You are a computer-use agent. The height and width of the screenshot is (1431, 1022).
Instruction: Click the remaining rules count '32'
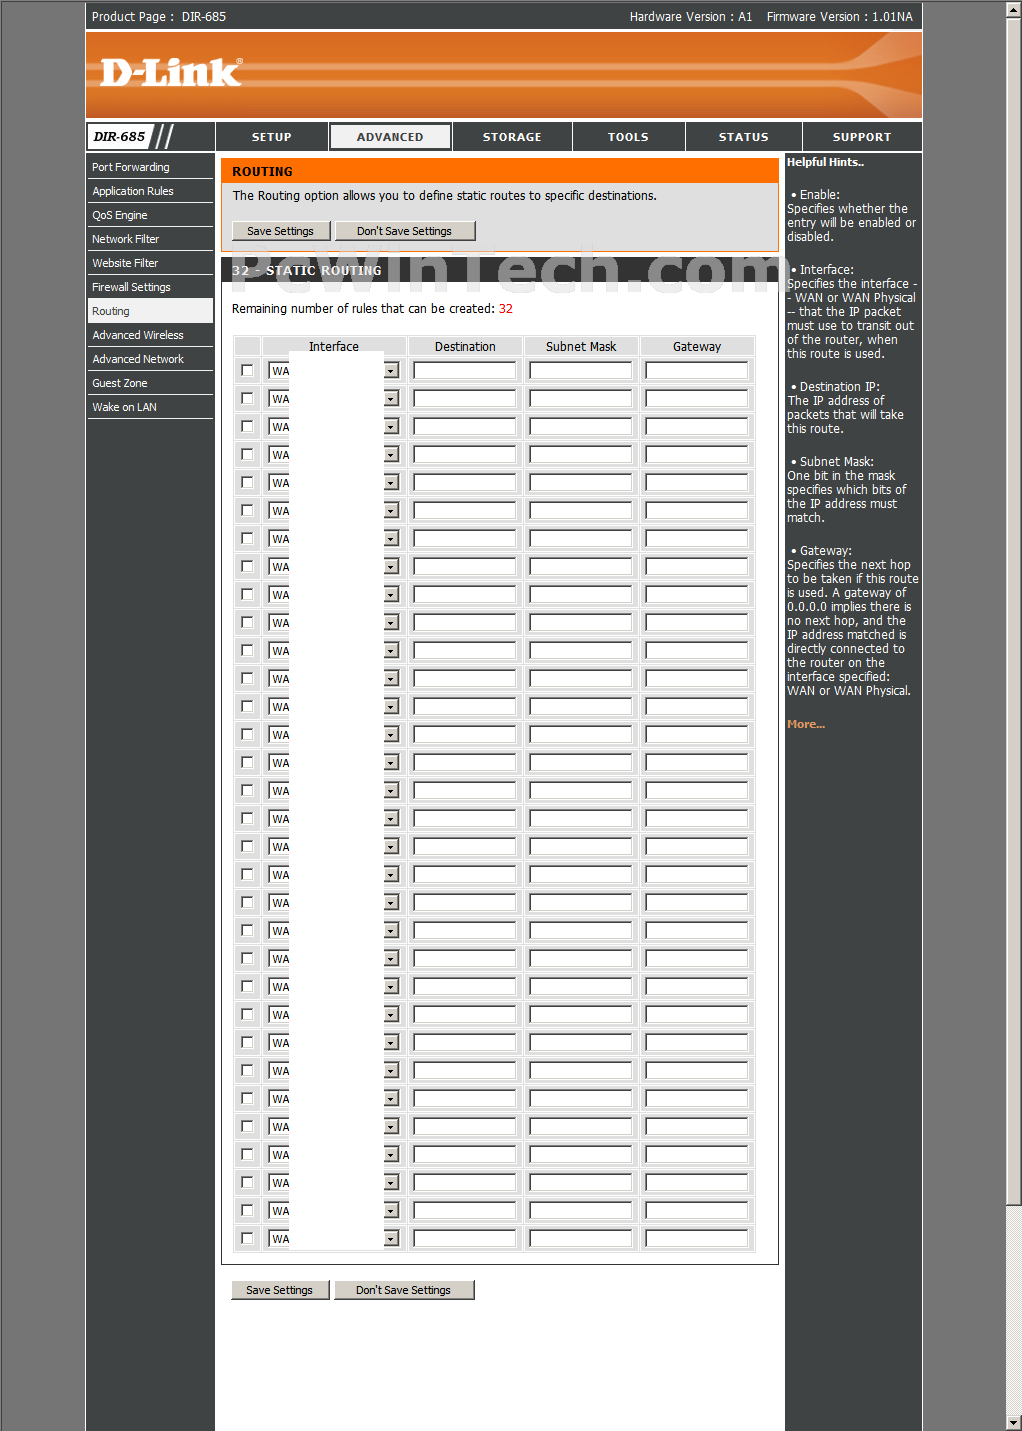(x=506, y=309)
